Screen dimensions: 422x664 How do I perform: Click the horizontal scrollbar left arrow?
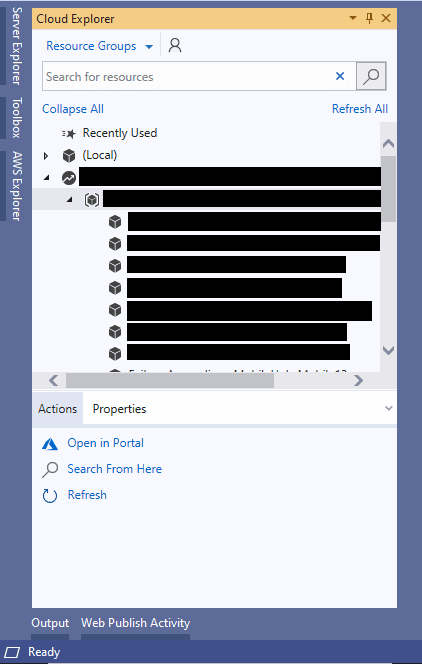(x=54, y=381)
